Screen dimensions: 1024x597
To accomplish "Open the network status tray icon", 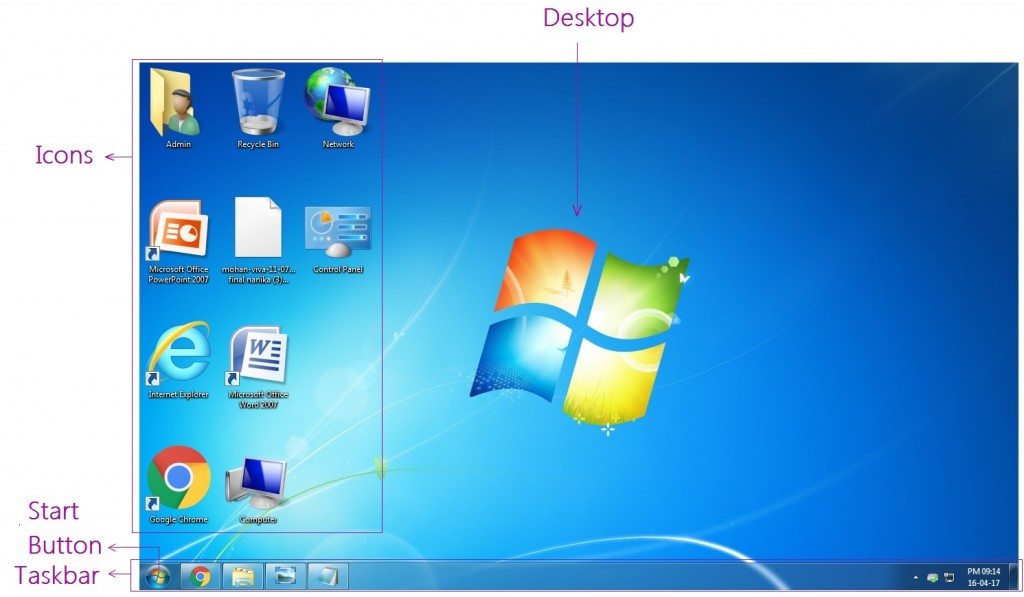I will click(x=948, y=578).
